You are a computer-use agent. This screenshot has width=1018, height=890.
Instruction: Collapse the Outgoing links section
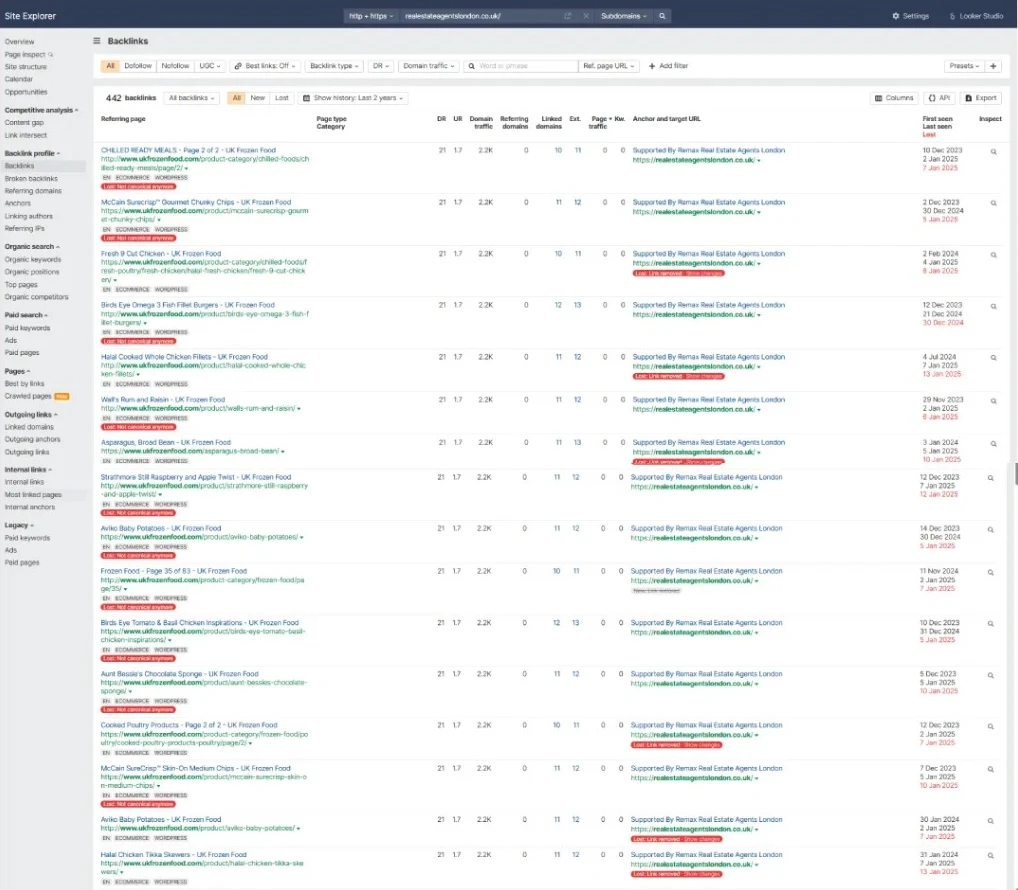31,415
